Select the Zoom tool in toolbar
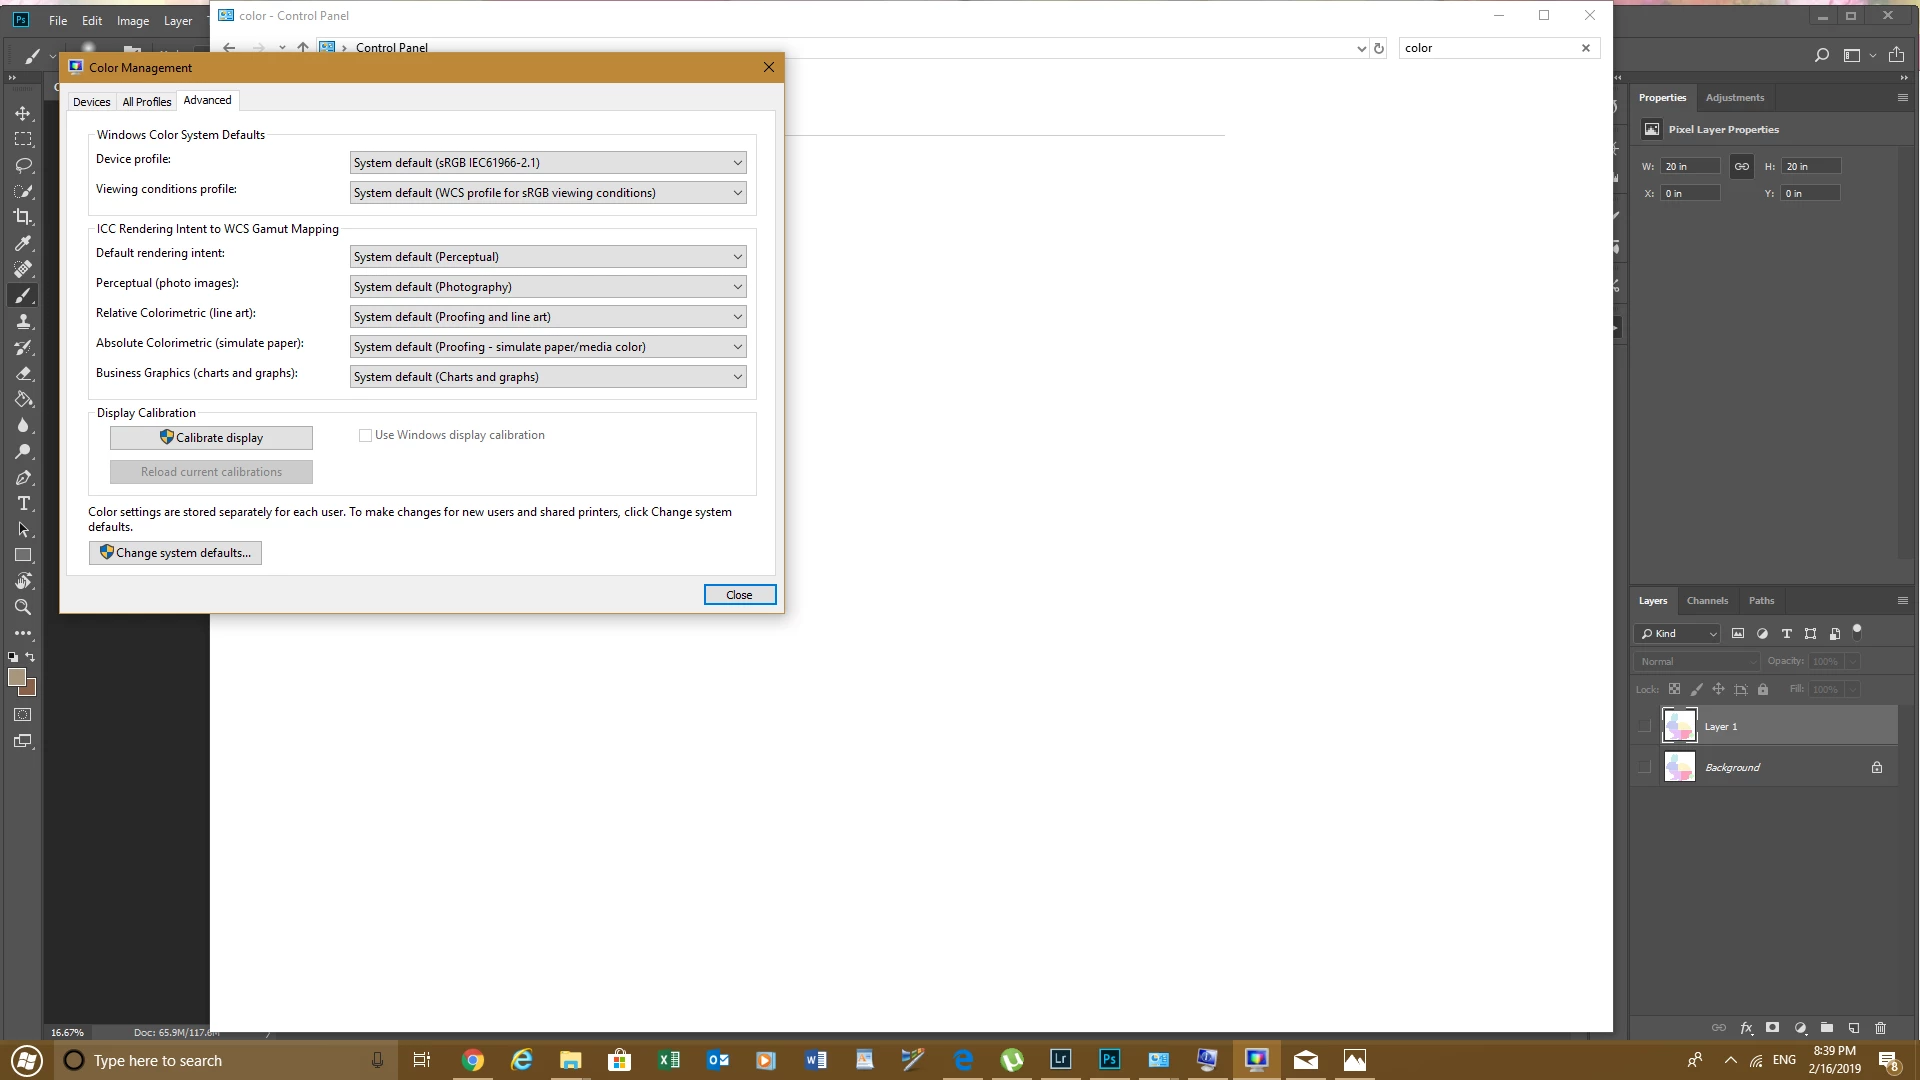1920x1080 pixels. pos(23,607)
